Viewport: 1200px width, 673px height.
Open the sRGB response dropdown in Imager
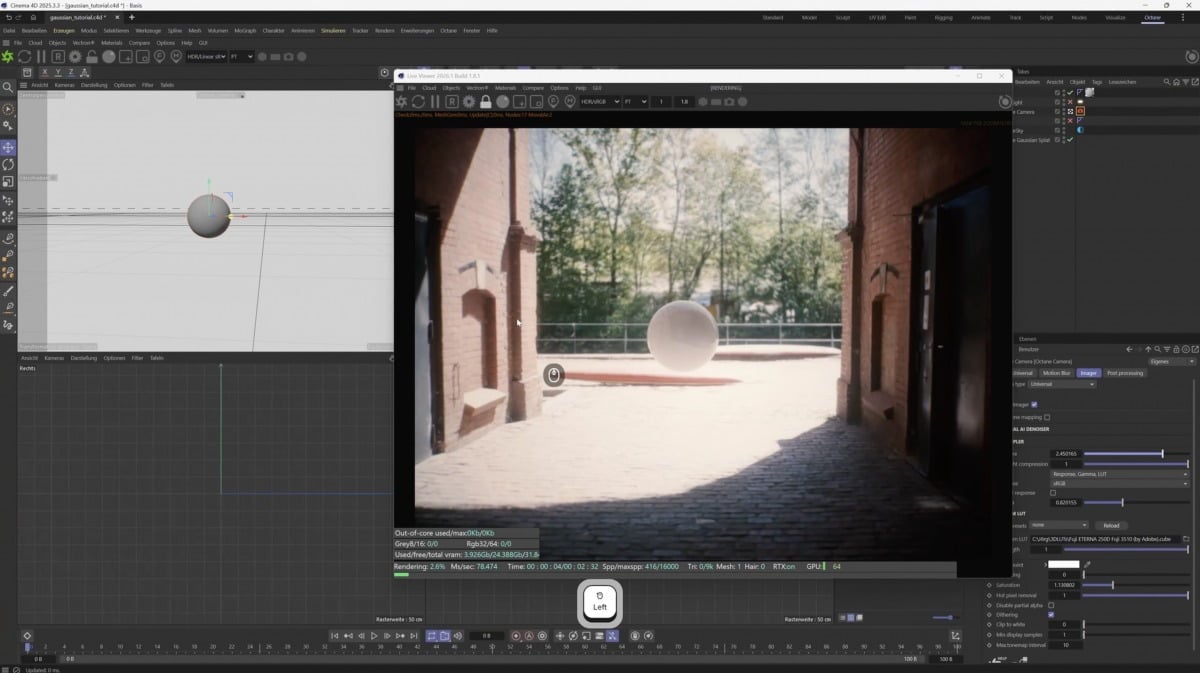coord(1119,483)
